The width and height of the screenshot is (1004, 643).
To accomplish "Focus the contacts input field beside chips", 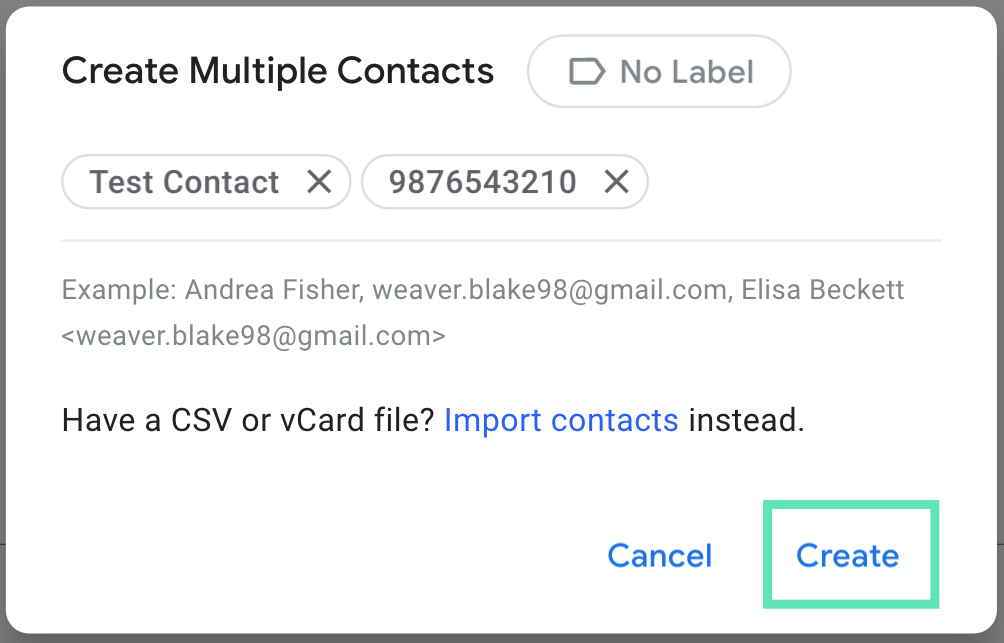I will (x=790, y=182).
